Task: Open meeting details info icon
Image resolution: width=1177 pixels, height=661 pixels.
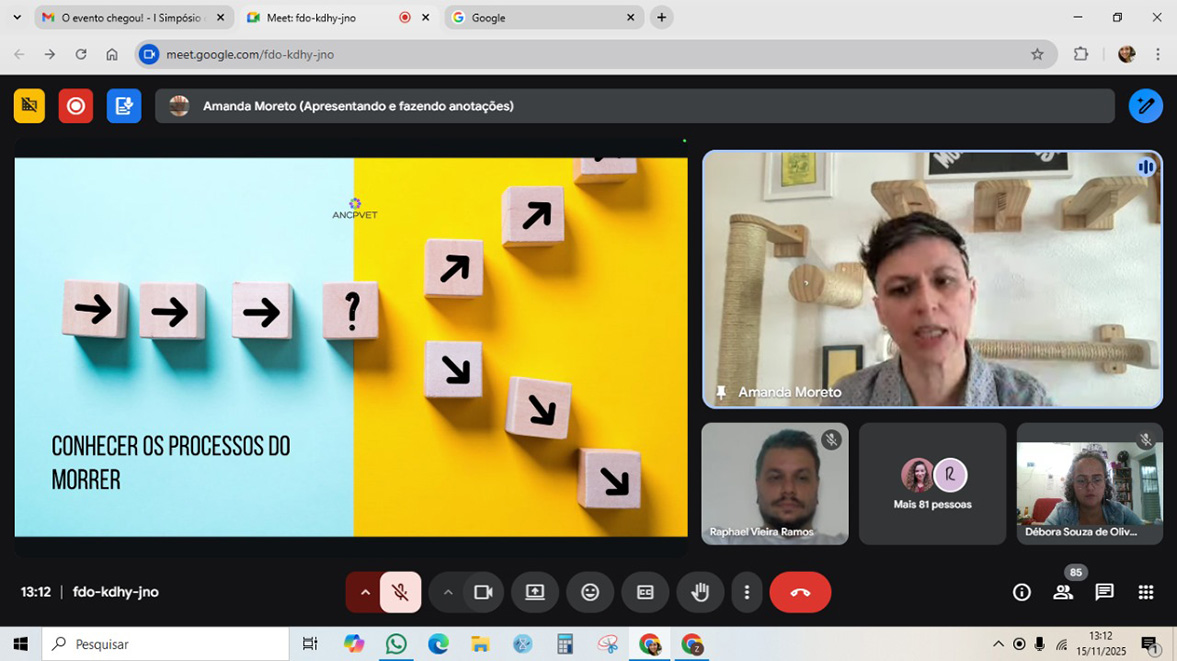Action: (1021, 593)
